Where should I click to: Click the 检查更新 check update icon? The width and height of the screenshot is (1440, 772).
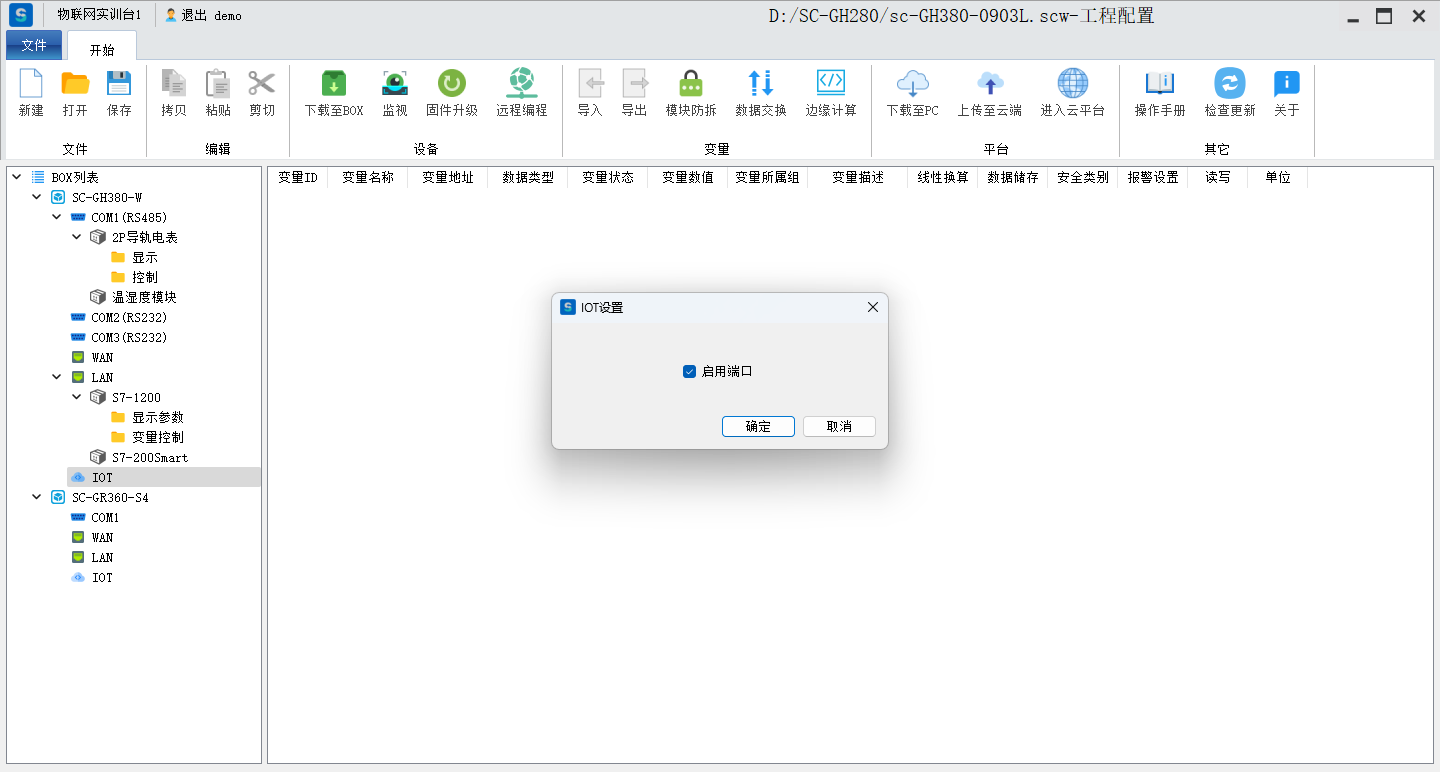(x=1229, y=84)
